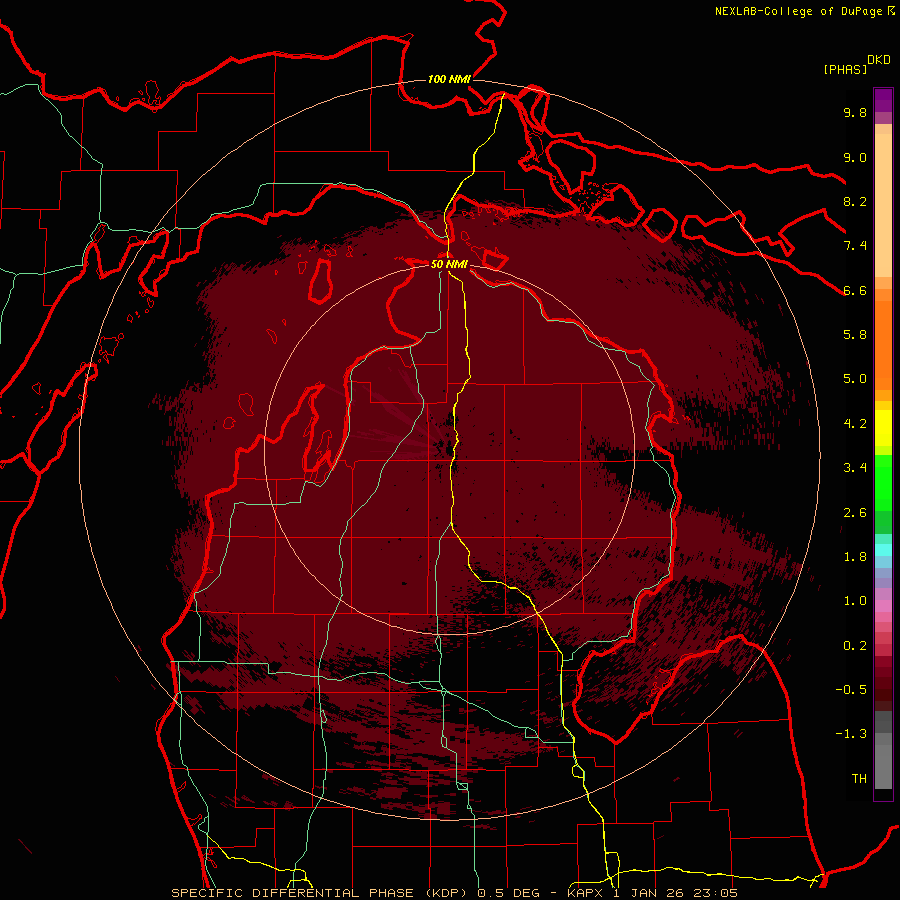This screenshot has height=900, width=900.
Task: Click the KAPX station identifier in the caption
Action: pyautogui.click(x=586, y=893)
